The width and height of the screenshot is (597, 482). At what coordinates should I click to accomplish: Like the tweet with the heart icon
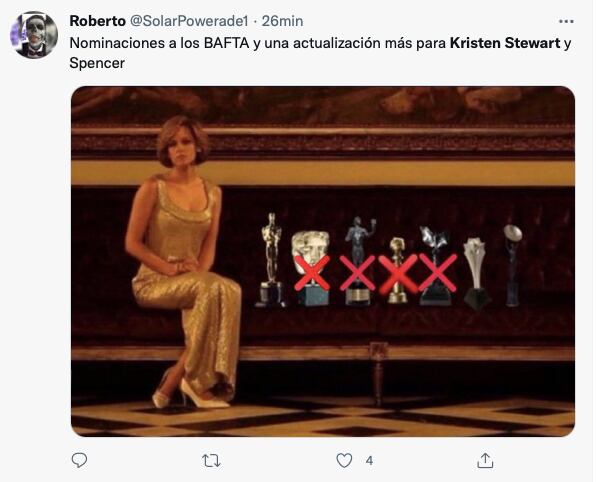[x=344, y=461]
